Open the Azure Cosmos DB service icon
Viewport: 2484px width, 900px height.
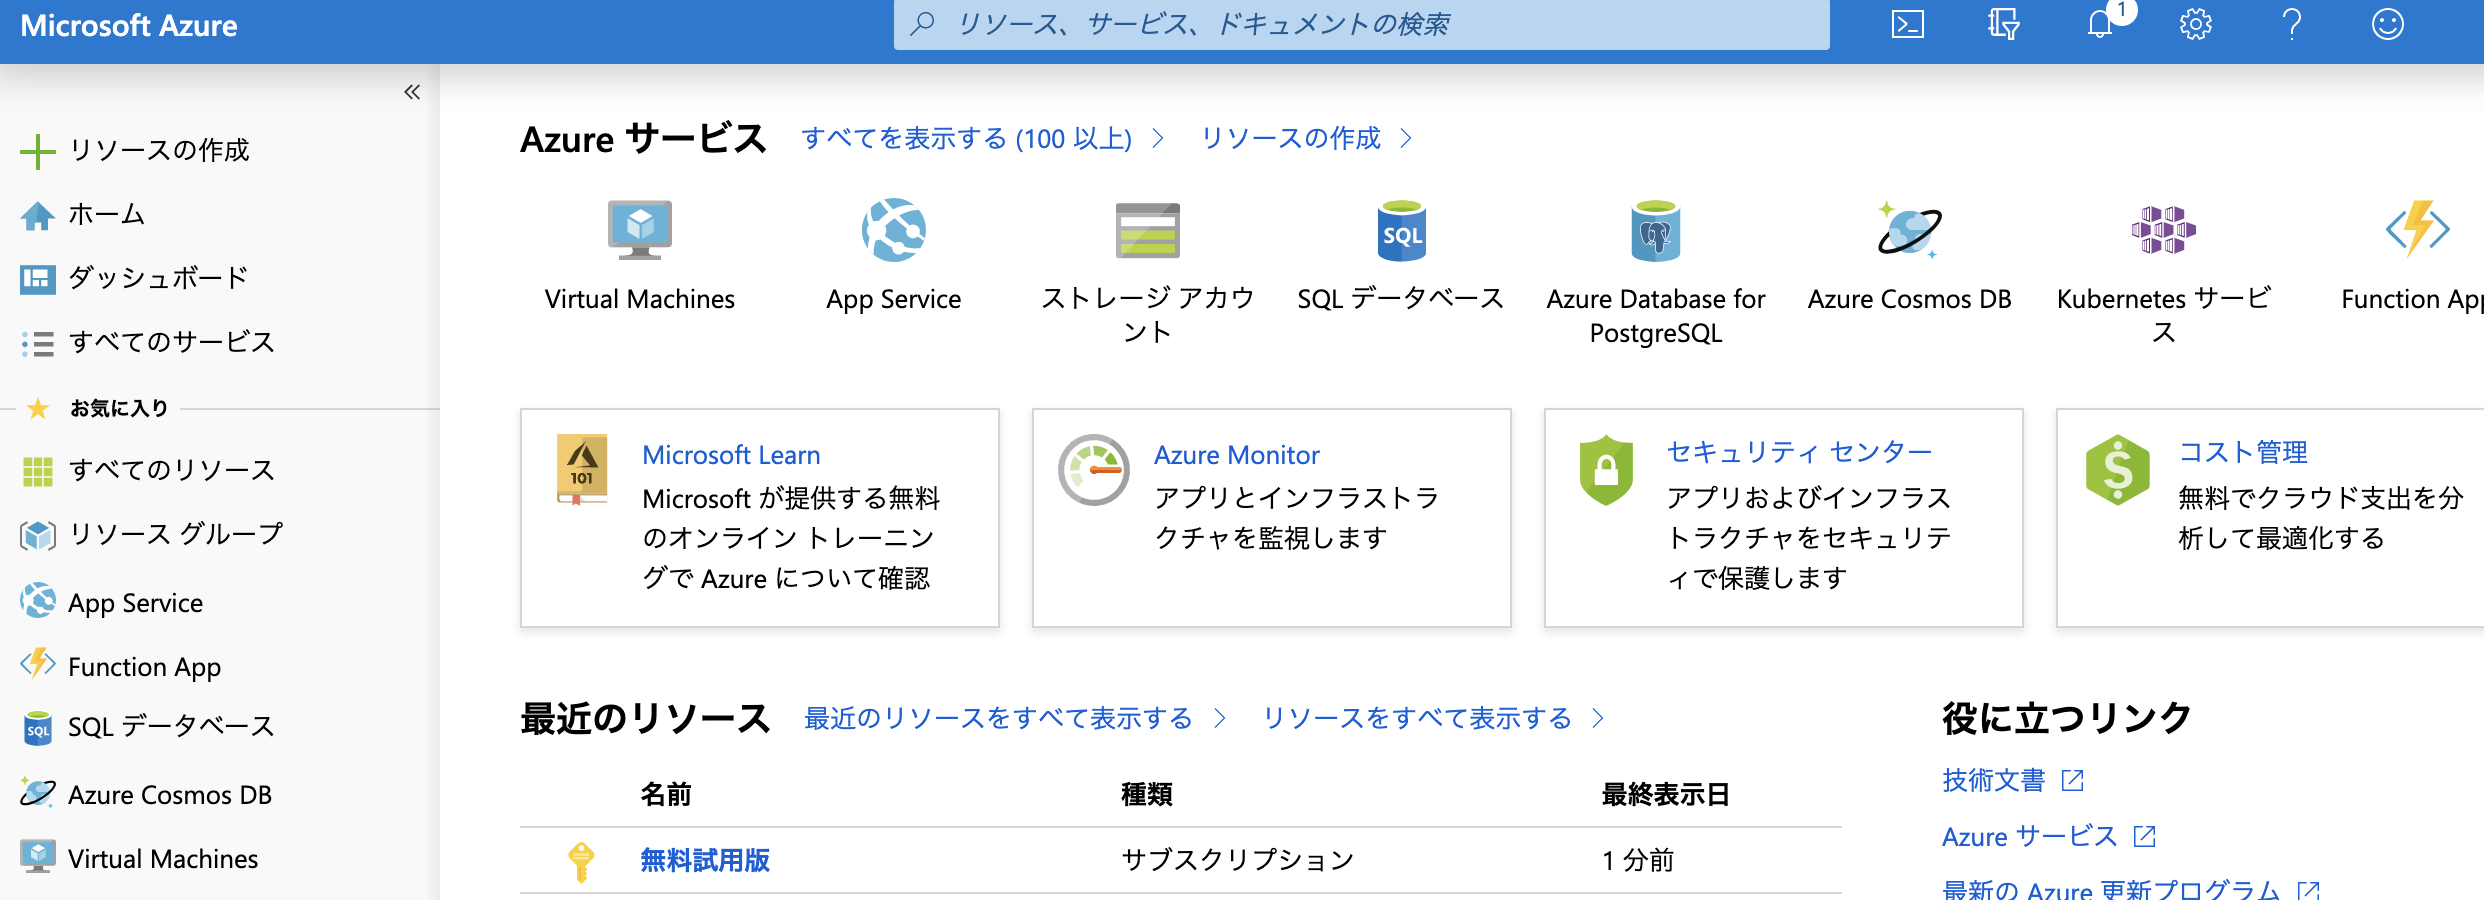tap(1910, 230)
